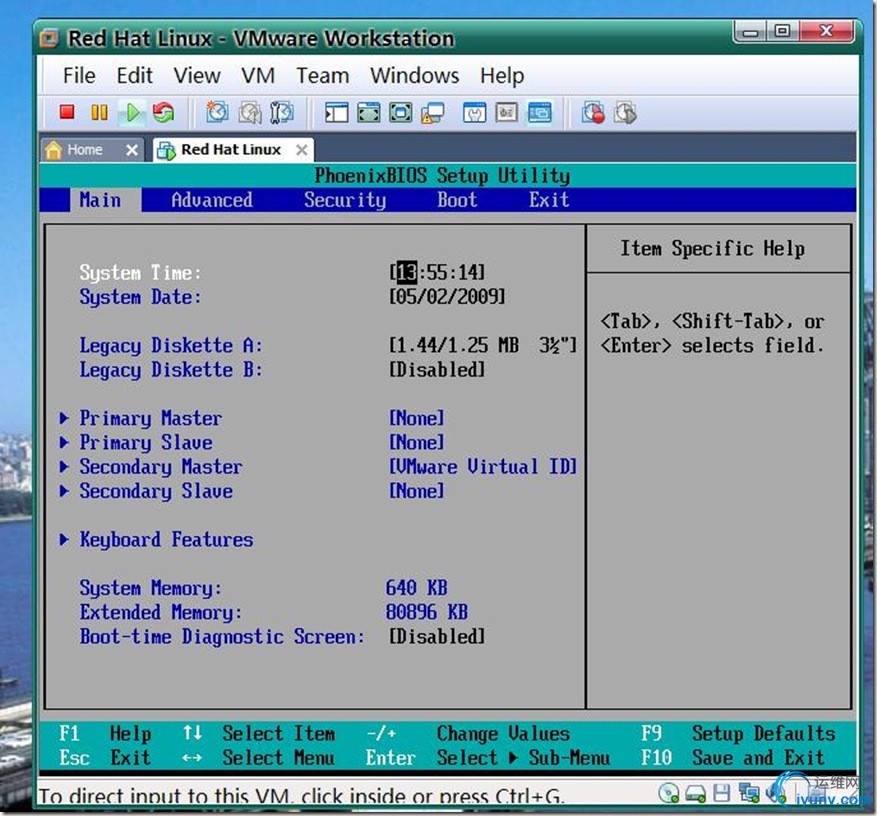Switch to Quick Switch mode icon
Image resolution: width=877 pixels, height=816 pixels.
[x=369, y=112]
